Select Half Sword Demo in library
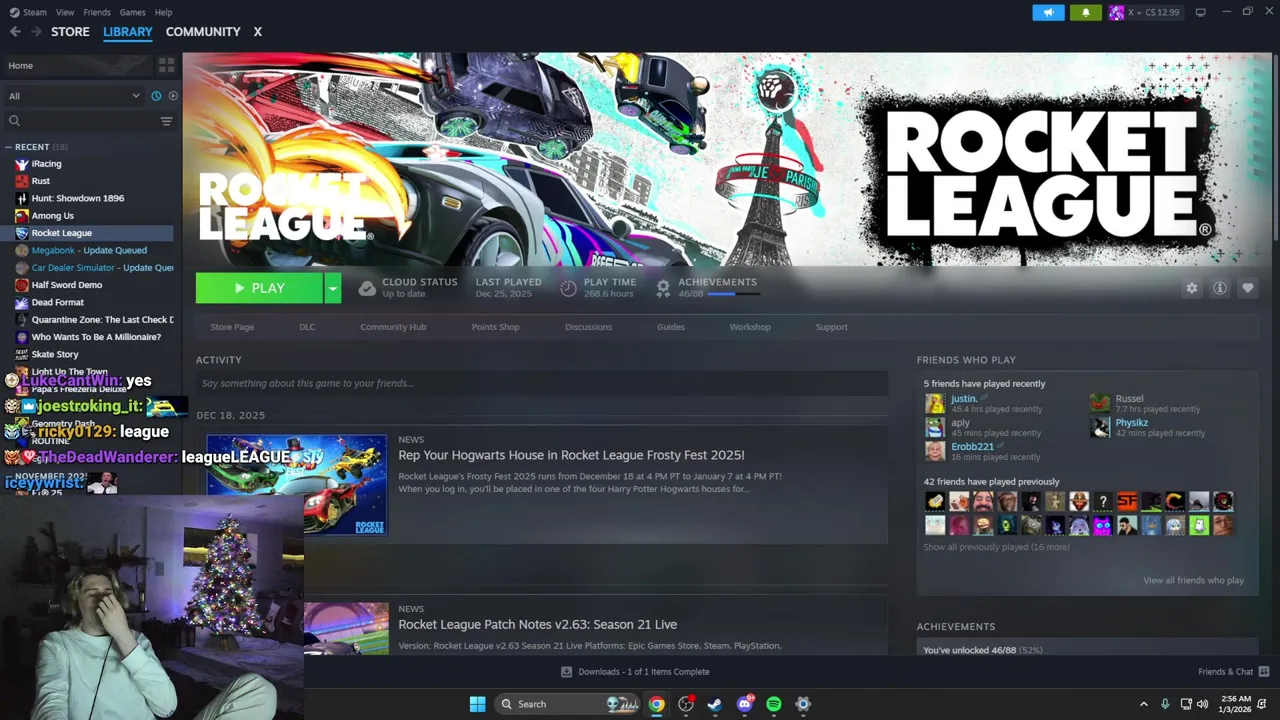Screen dimensions: 1280x720 click(x=67, y=285)
